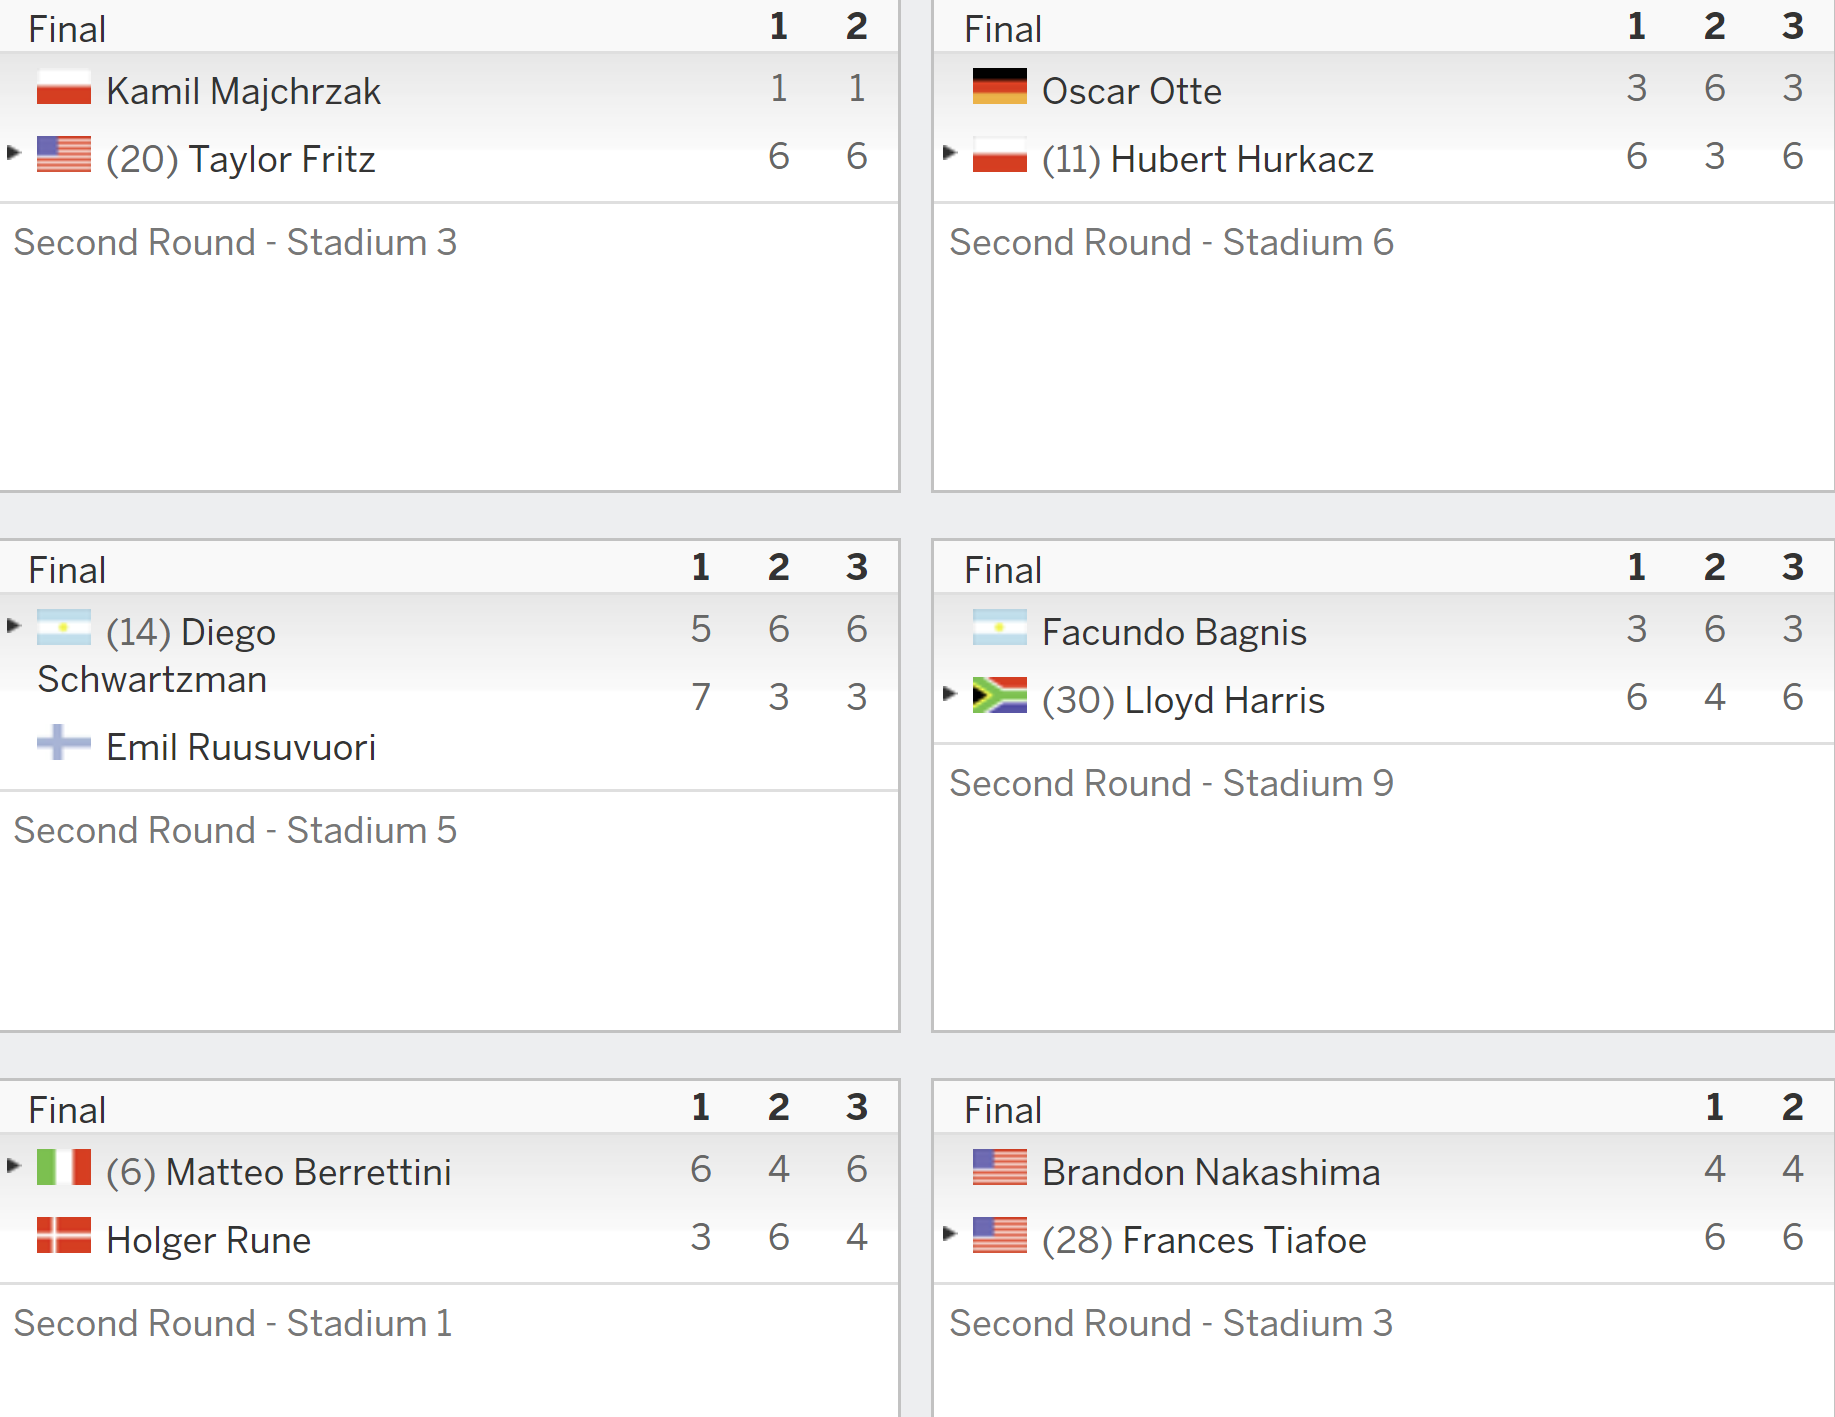This screenshot has width=1835, height=1417.
Task: Click USA flag next to Taylor Fritz
Action: (63, 154)
